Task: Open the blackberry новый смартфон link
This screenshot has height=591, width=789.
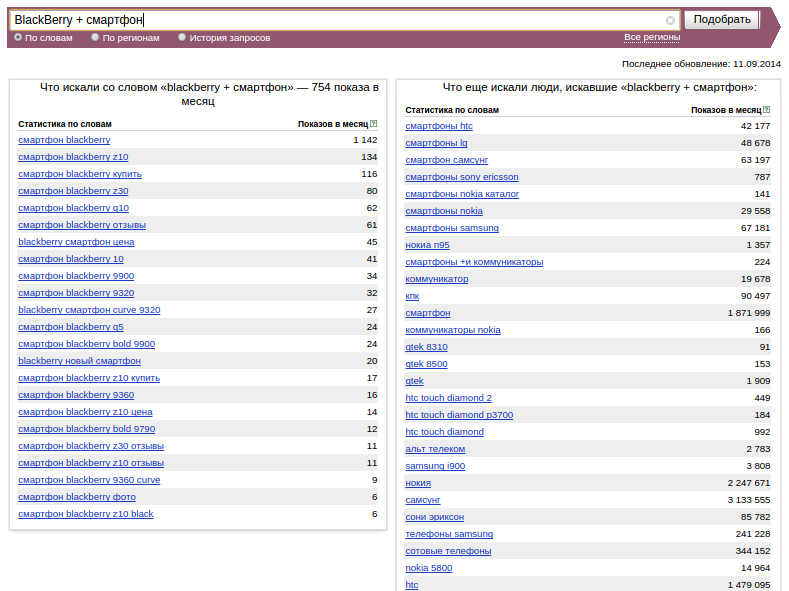Action: coord(79,361)
